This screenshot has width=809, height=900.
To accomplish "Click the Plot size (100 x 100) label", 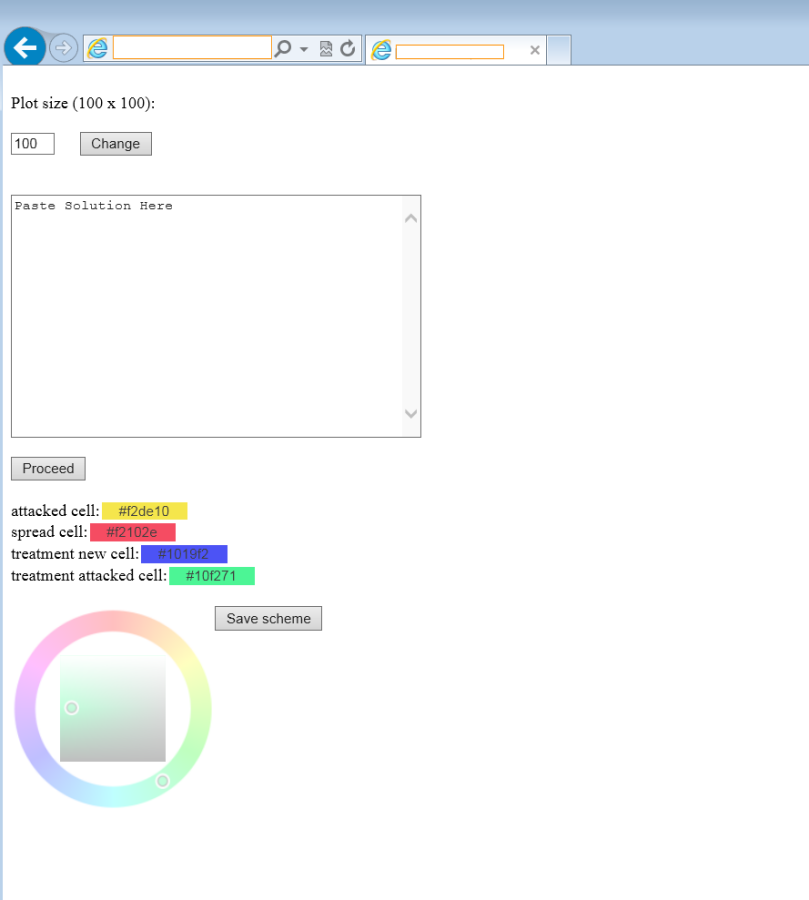I will click(83, 103).
